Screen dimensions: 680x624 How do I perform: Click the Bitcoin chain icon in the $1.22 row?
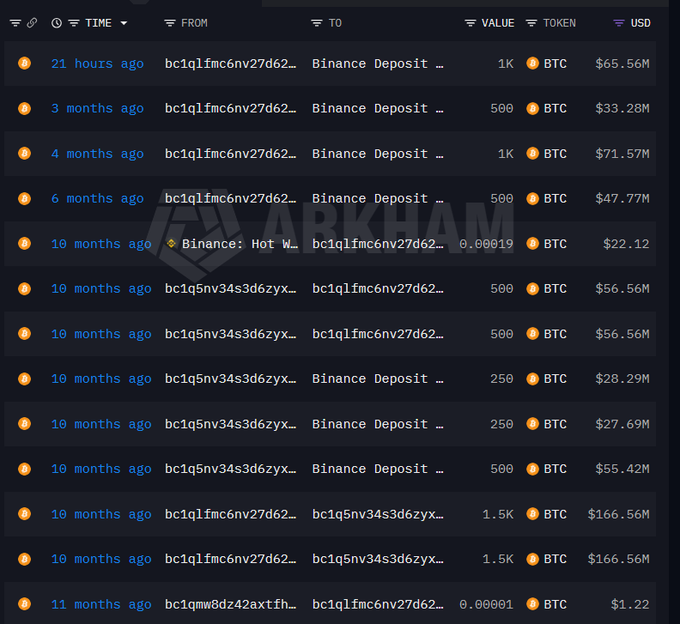pos(24,604)
